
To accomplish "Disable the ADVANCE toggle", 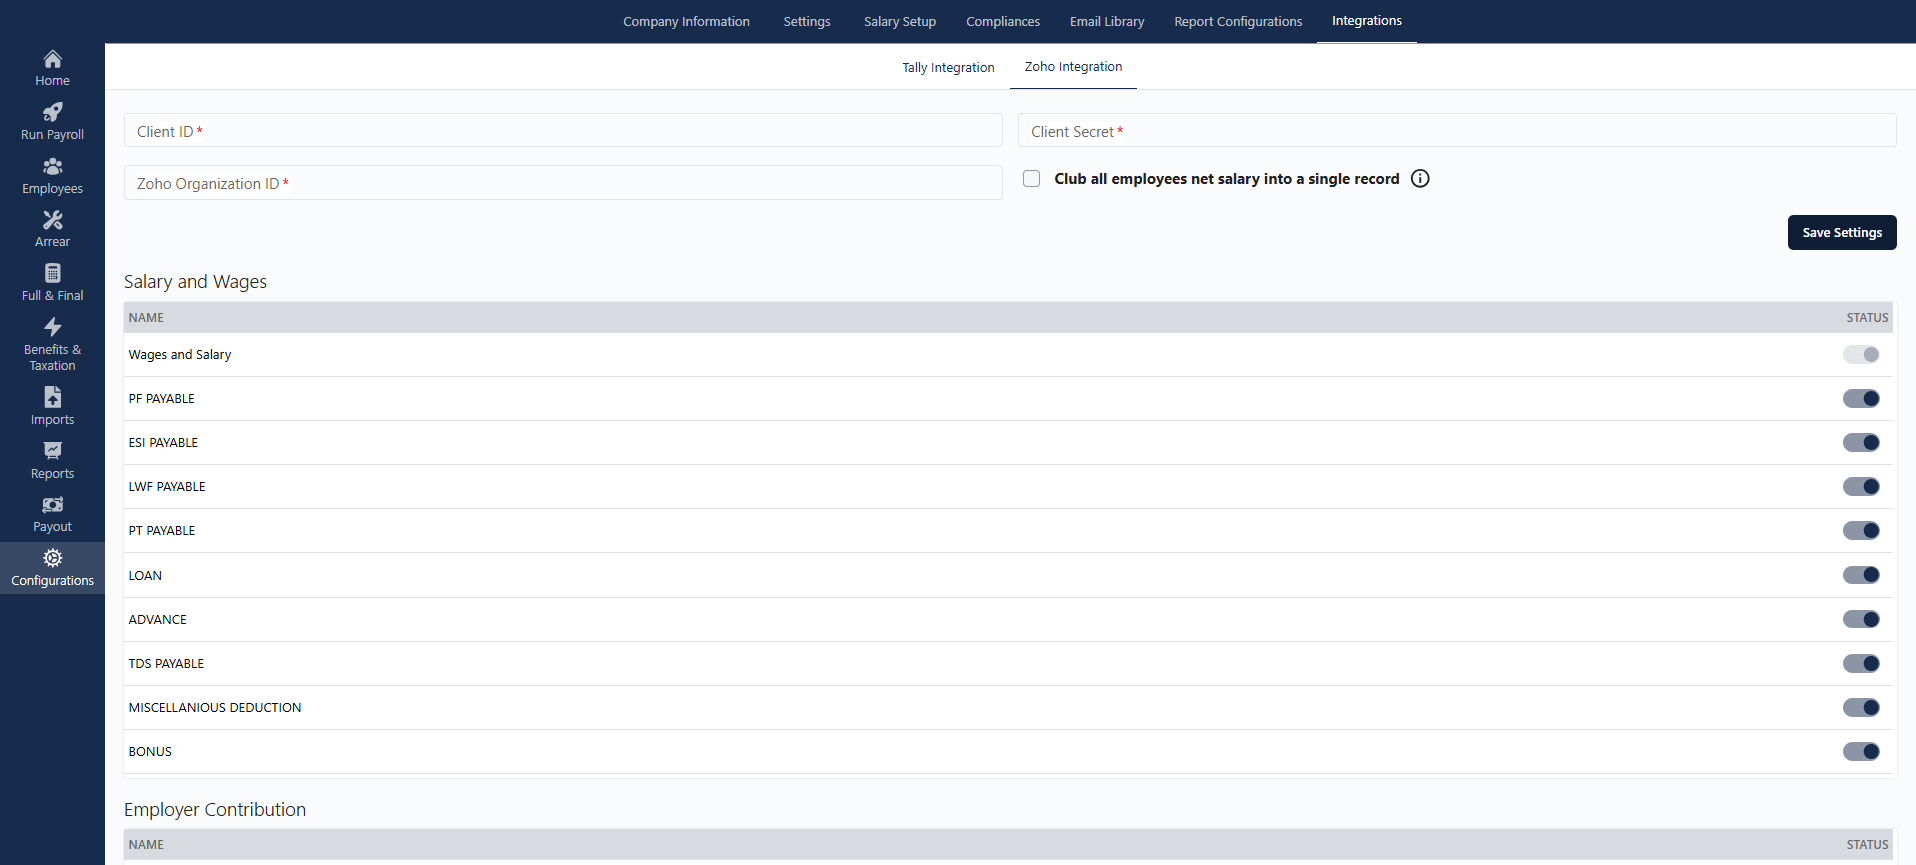I will (x=1861, y=619).
